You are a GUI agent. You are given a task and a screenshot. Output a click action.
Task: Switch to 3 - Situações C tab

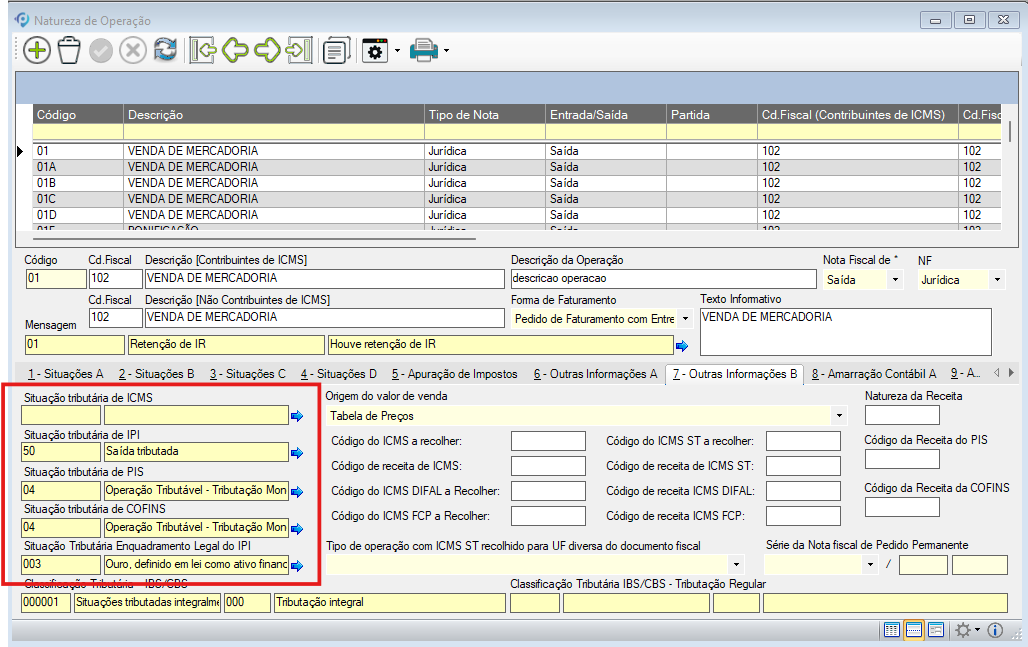(x=248, y=374)
